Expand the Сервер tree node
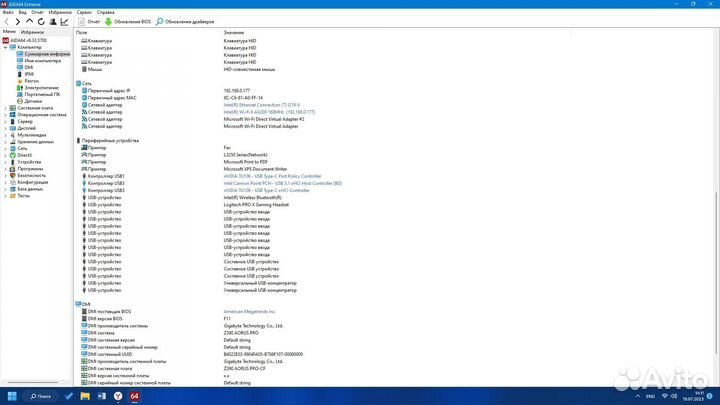This screenshot has width=720, height=405. click(x=6, y=122)
